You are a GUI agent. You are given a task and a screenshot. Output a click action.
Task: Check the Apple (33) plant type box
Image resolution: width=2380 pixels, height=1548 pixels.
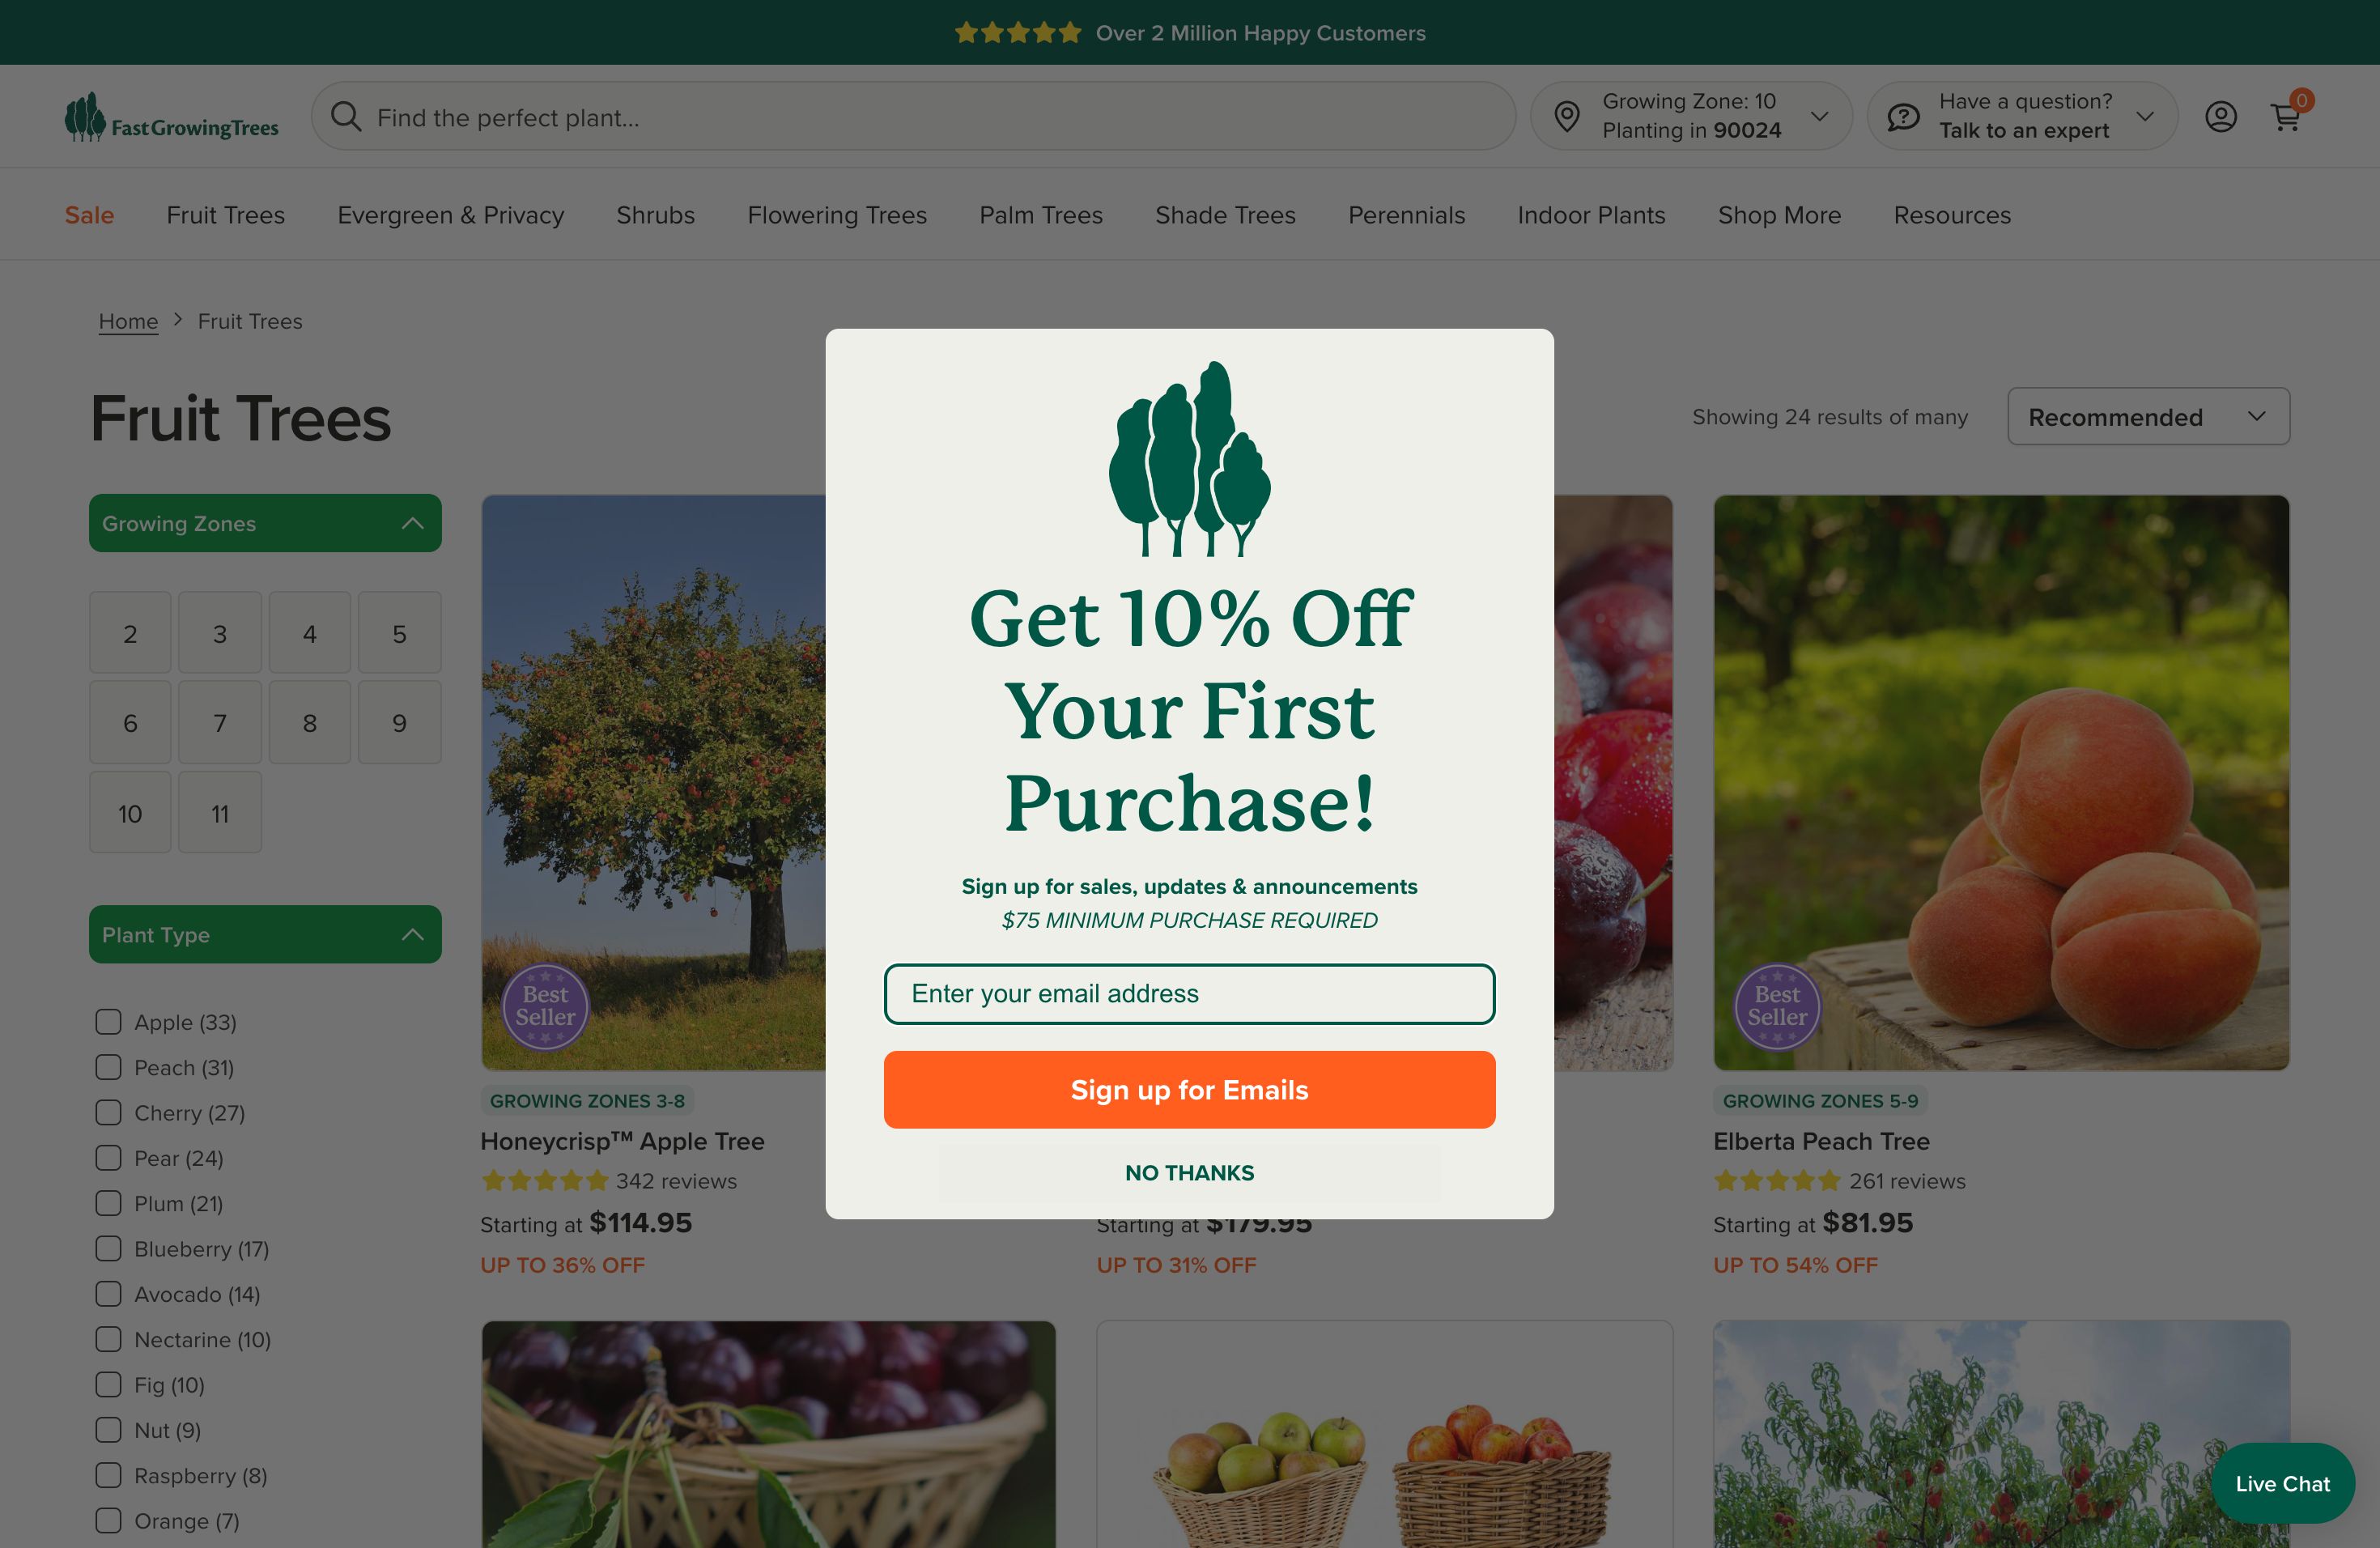(108, 1021)
